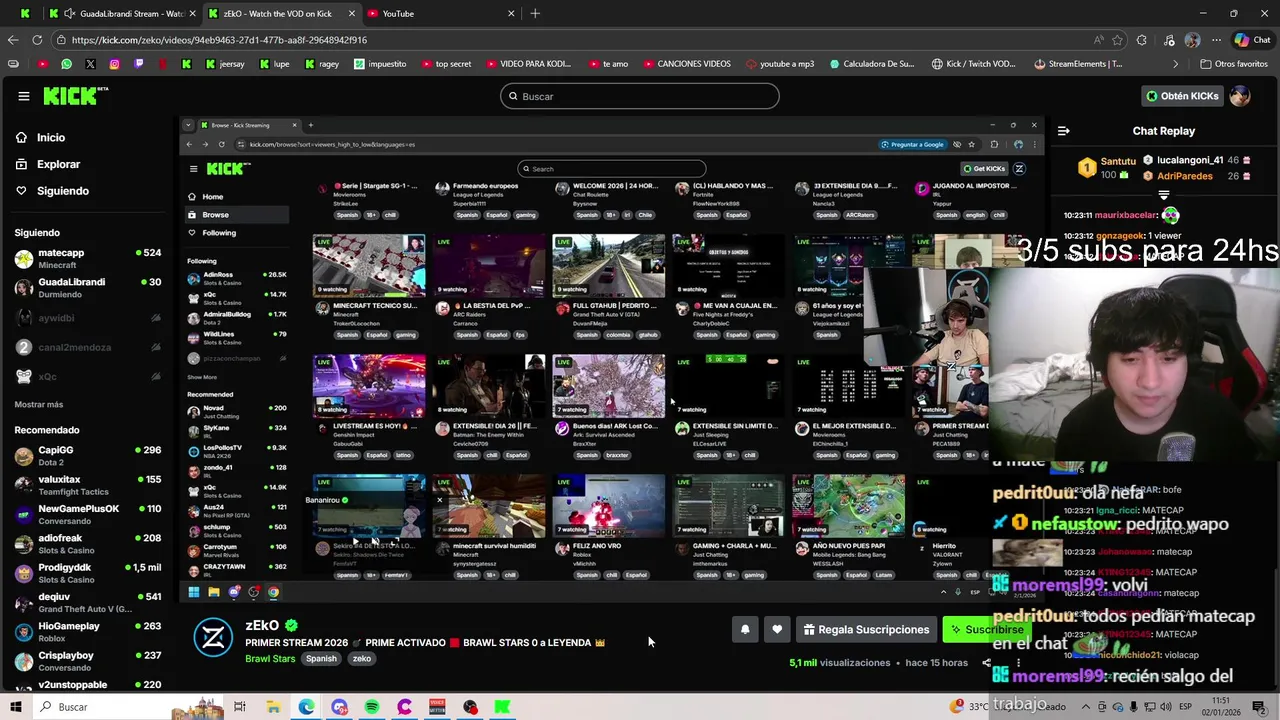This screenshot has height=720, width=1280.
Task: Click the Windows Start button
Action: [x=16, y=707]
